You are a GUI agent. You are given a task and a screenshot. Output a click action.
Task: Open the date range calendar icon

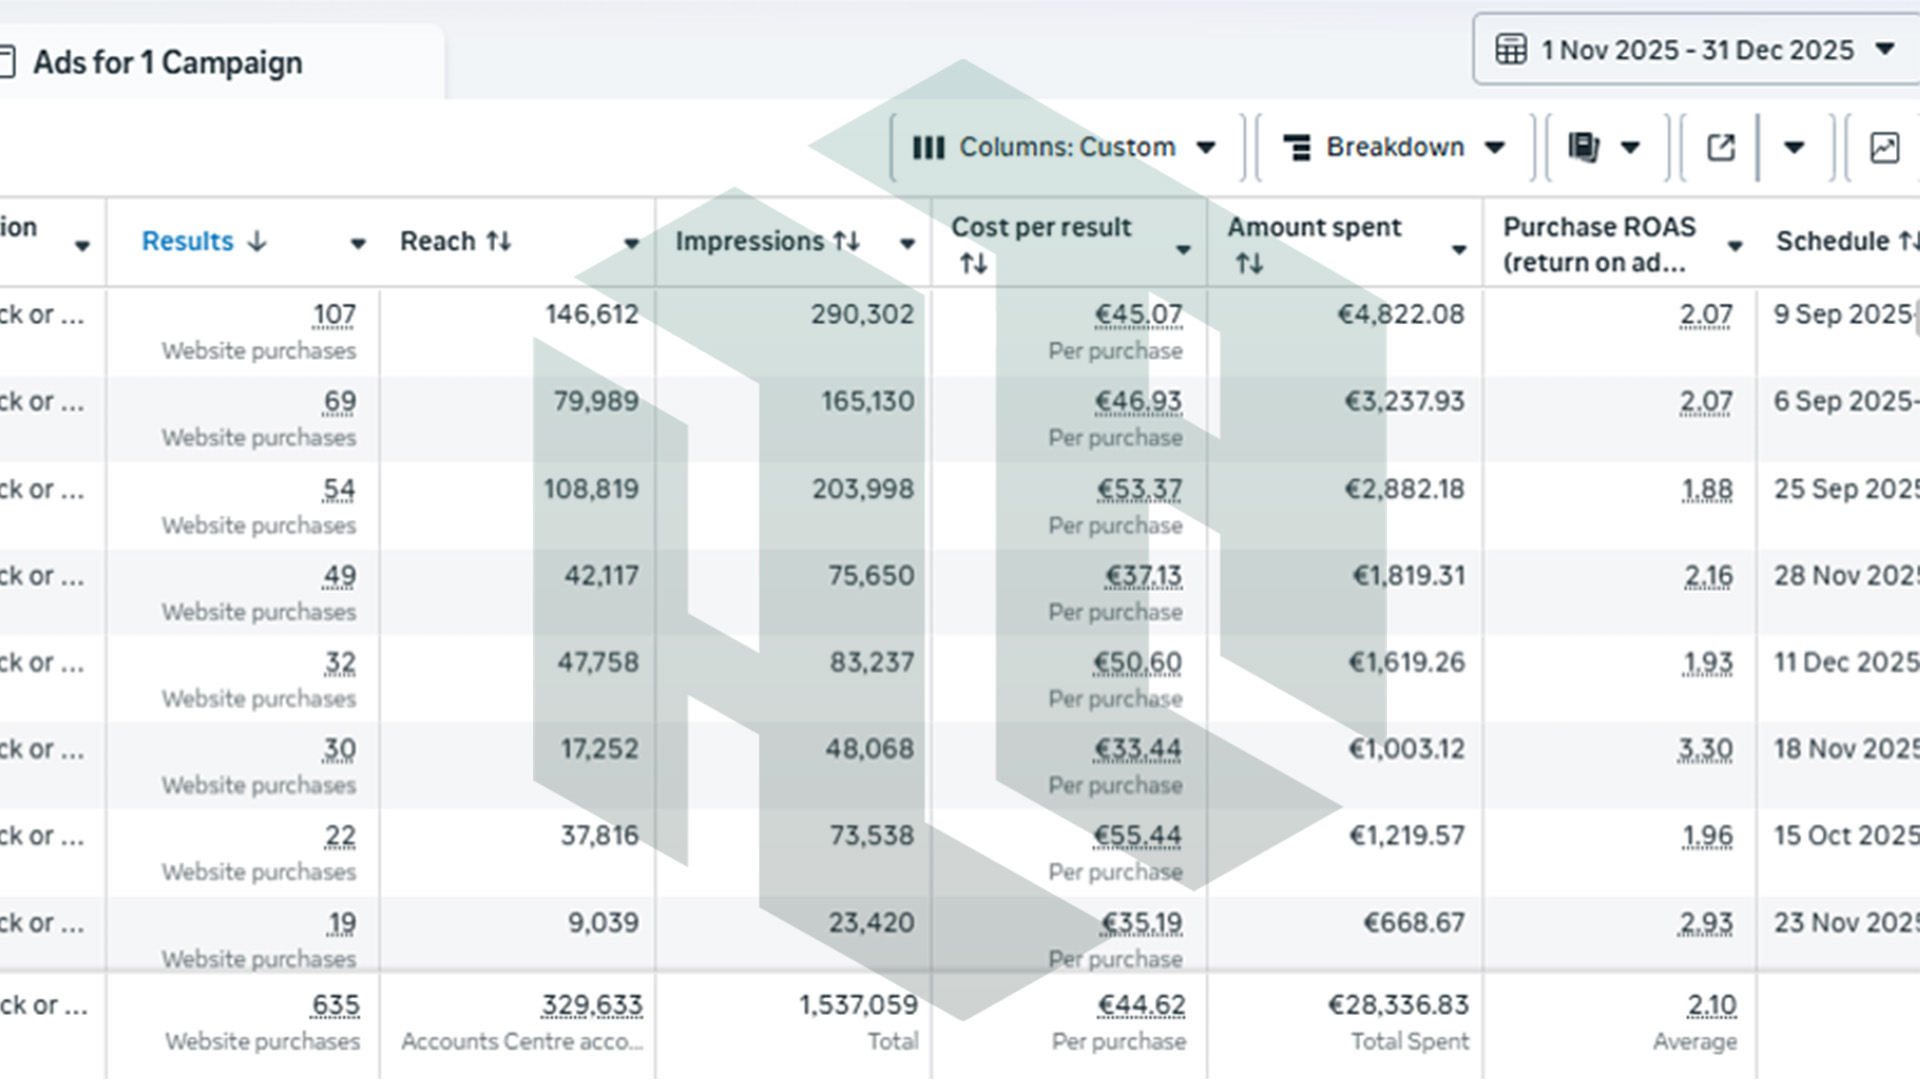click(1510, 49)
